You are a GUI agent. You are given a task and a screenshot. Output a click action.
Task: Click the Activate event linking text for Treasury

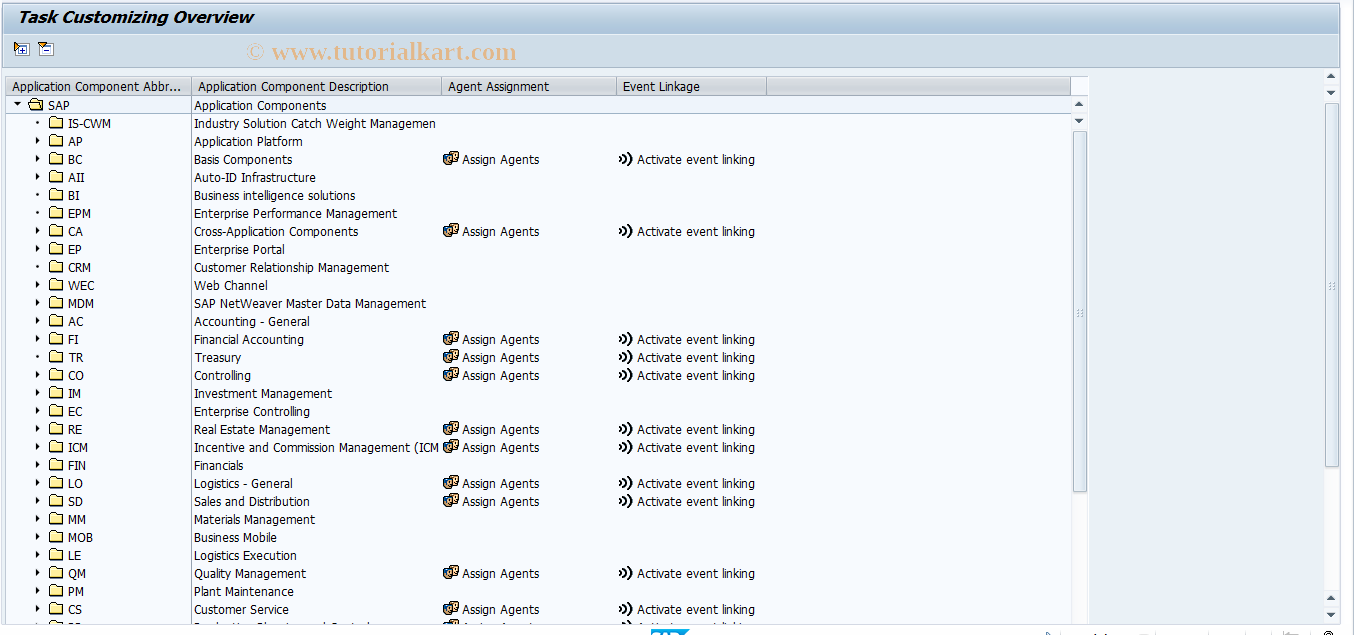point(696,357)
